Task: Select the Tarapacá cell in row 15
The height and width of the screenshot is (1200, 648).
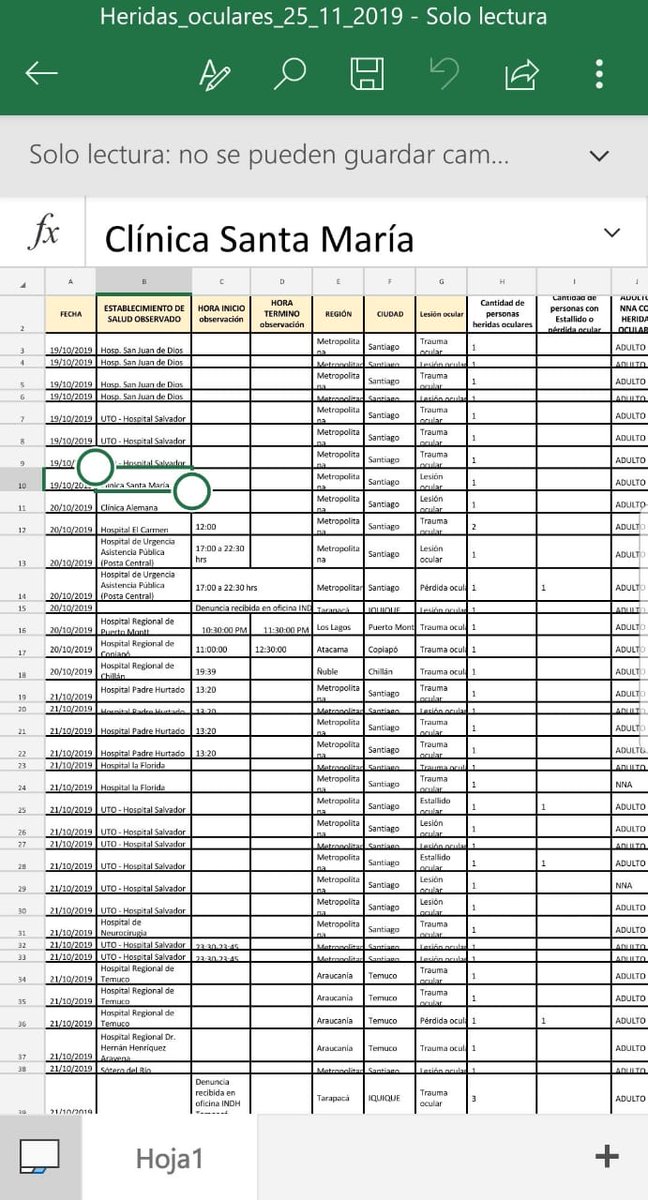Action: coord(338,608)
